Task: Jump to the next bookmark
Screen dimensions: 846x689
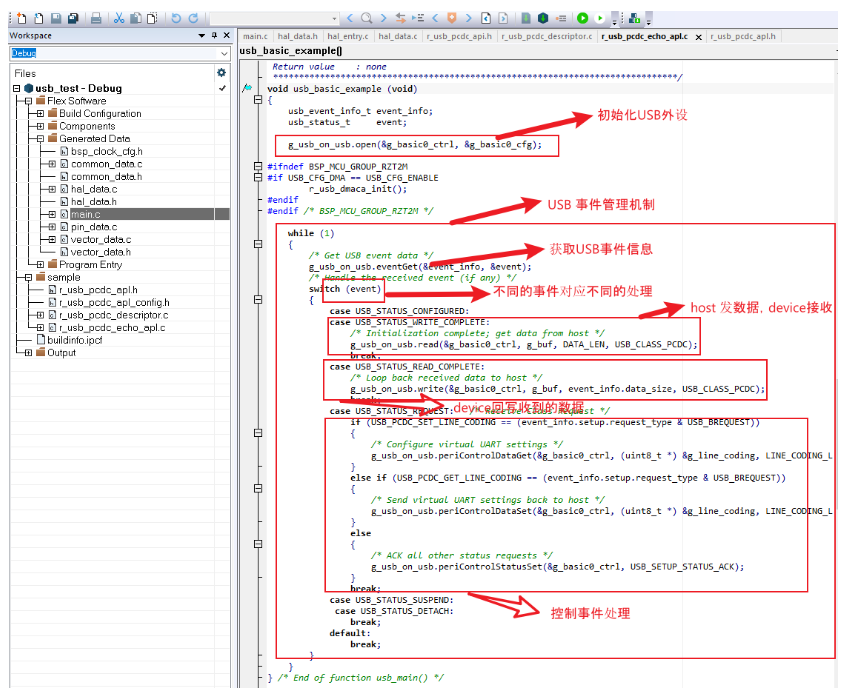Action: tap(469, 18)
